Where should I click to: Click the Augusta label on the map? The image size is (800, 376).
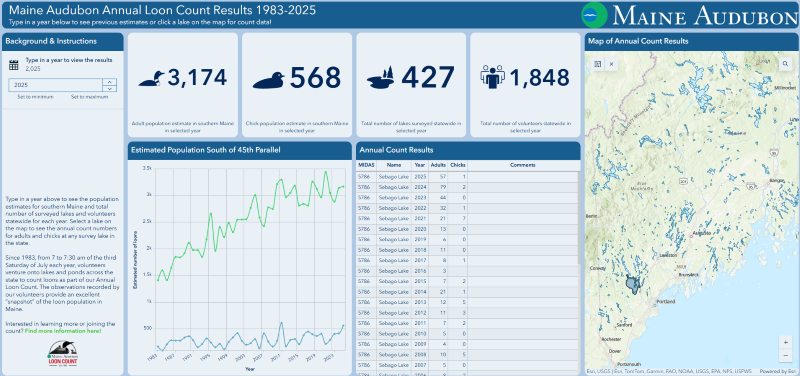[x=701, y=233]
